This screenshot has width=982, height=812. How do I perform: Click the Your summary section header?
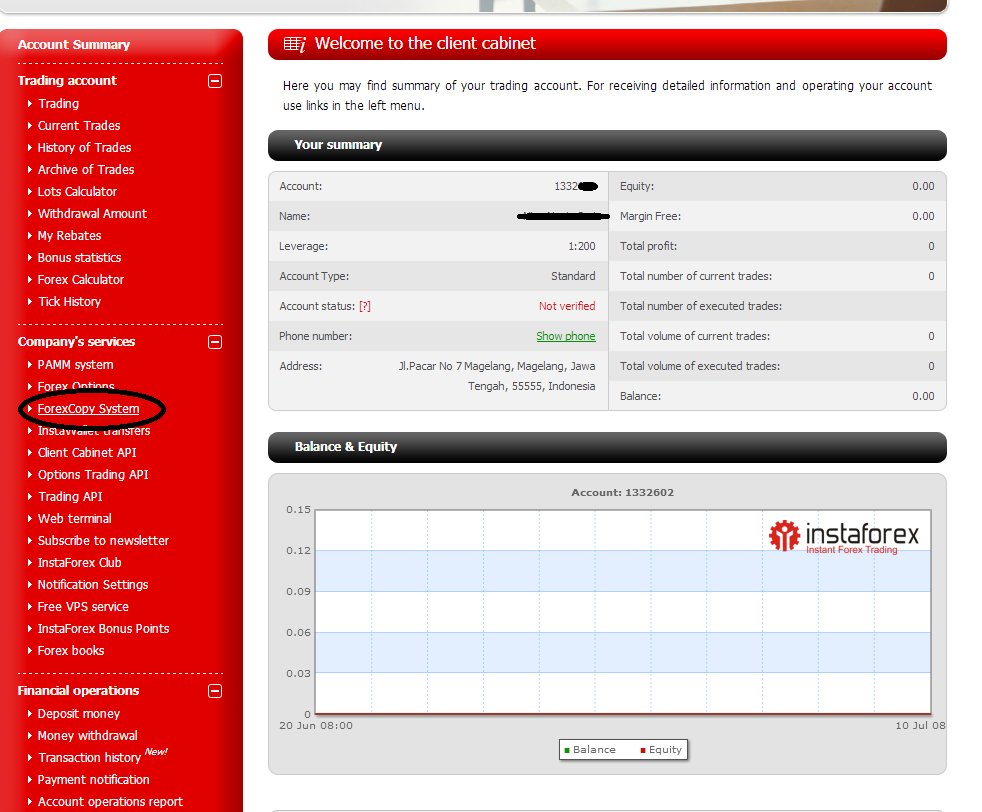click(607, 145)
